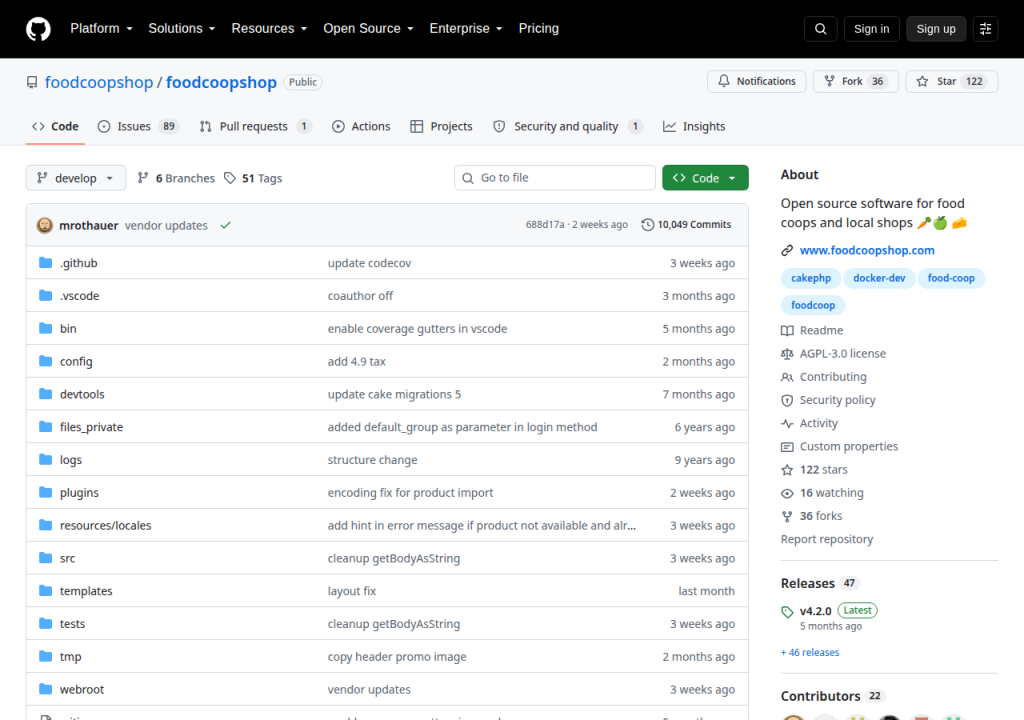Open the Actions tab

pos(361,126)
